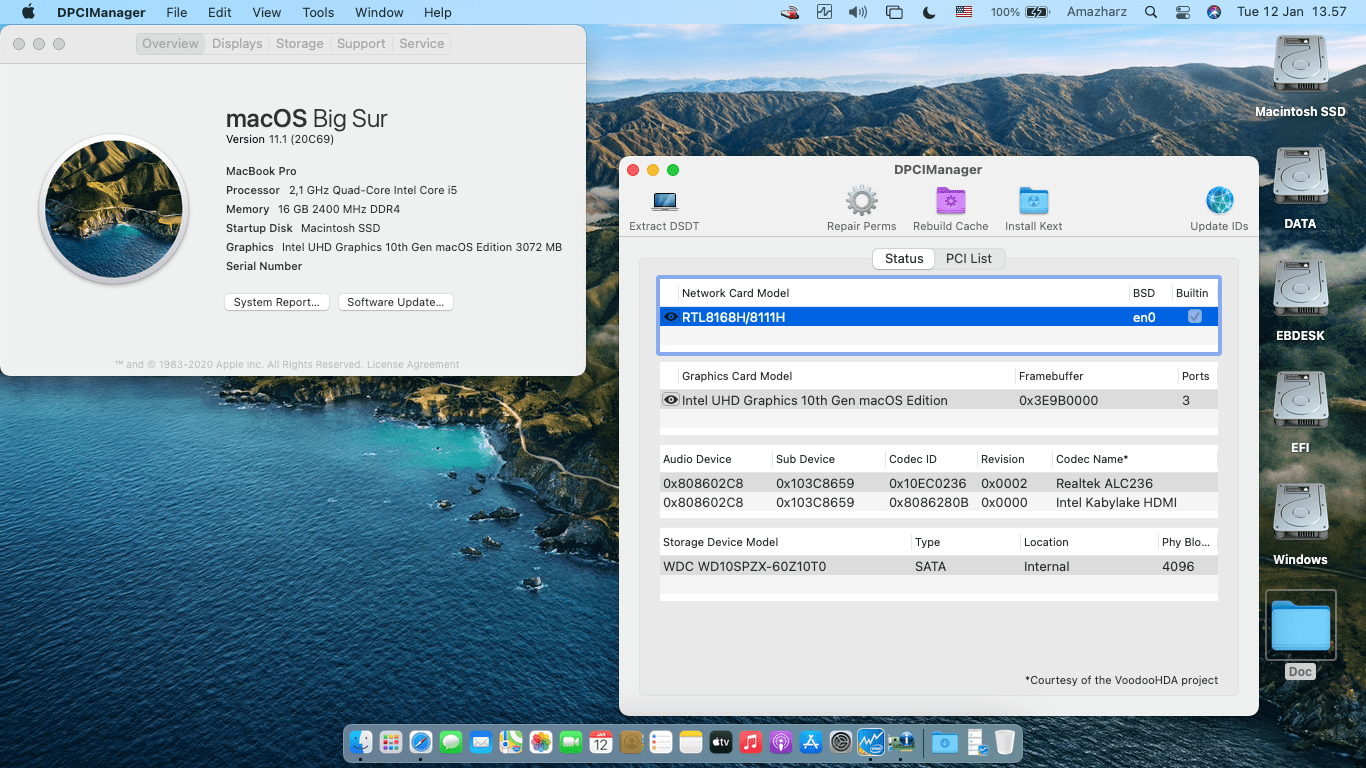
Task: Launch Apple TV from the dock
Action: [x=721, y=742]
